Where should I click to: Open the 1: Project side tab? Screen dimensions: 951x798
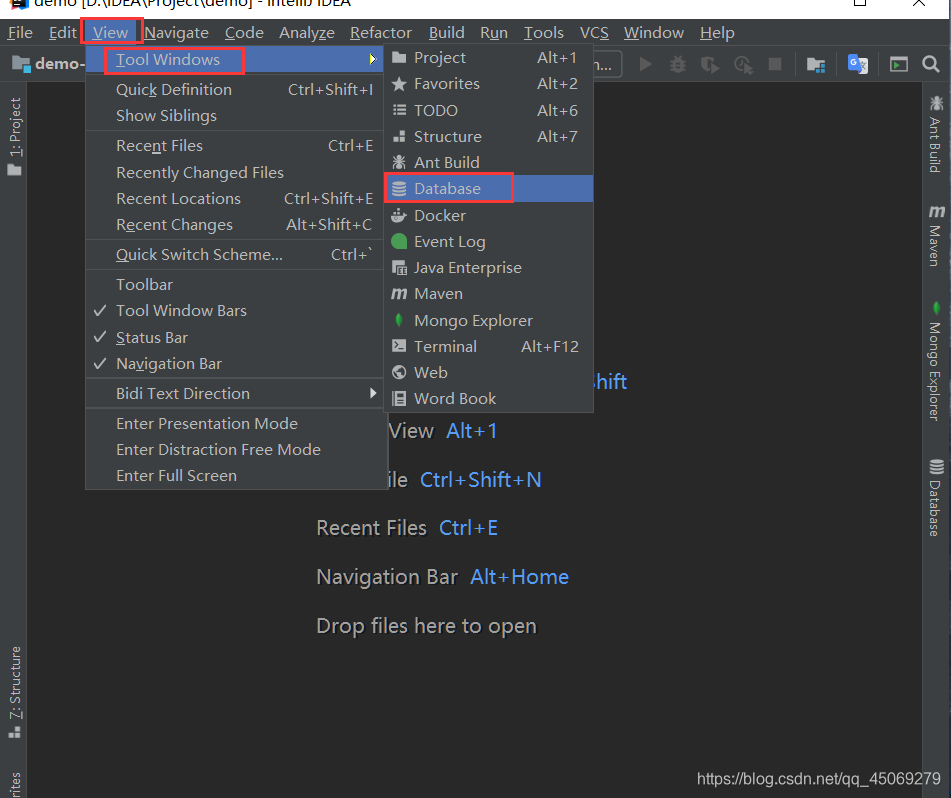tap(15, 136)
